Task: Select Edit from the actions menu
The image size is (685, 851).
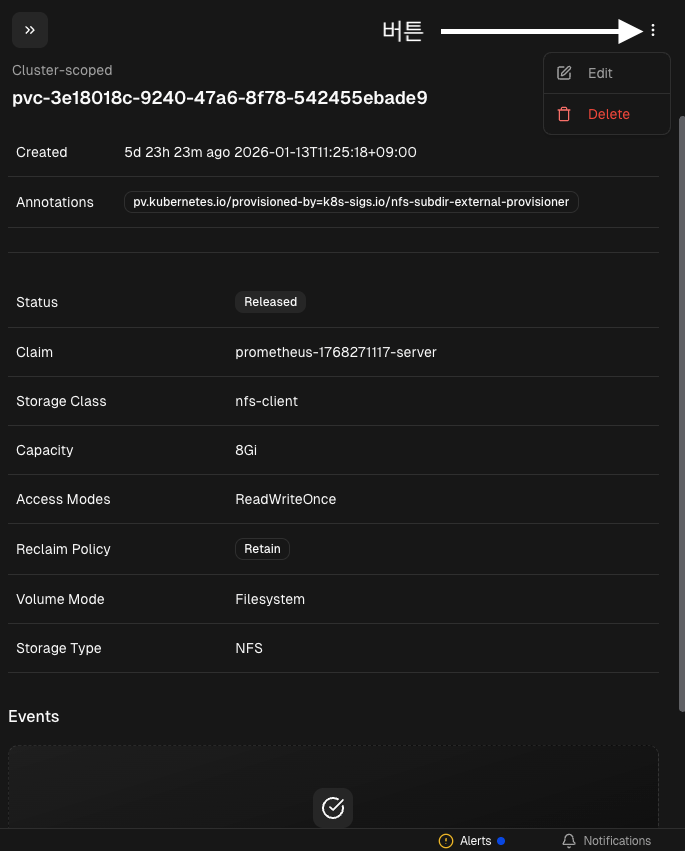Action: [600, 73]
